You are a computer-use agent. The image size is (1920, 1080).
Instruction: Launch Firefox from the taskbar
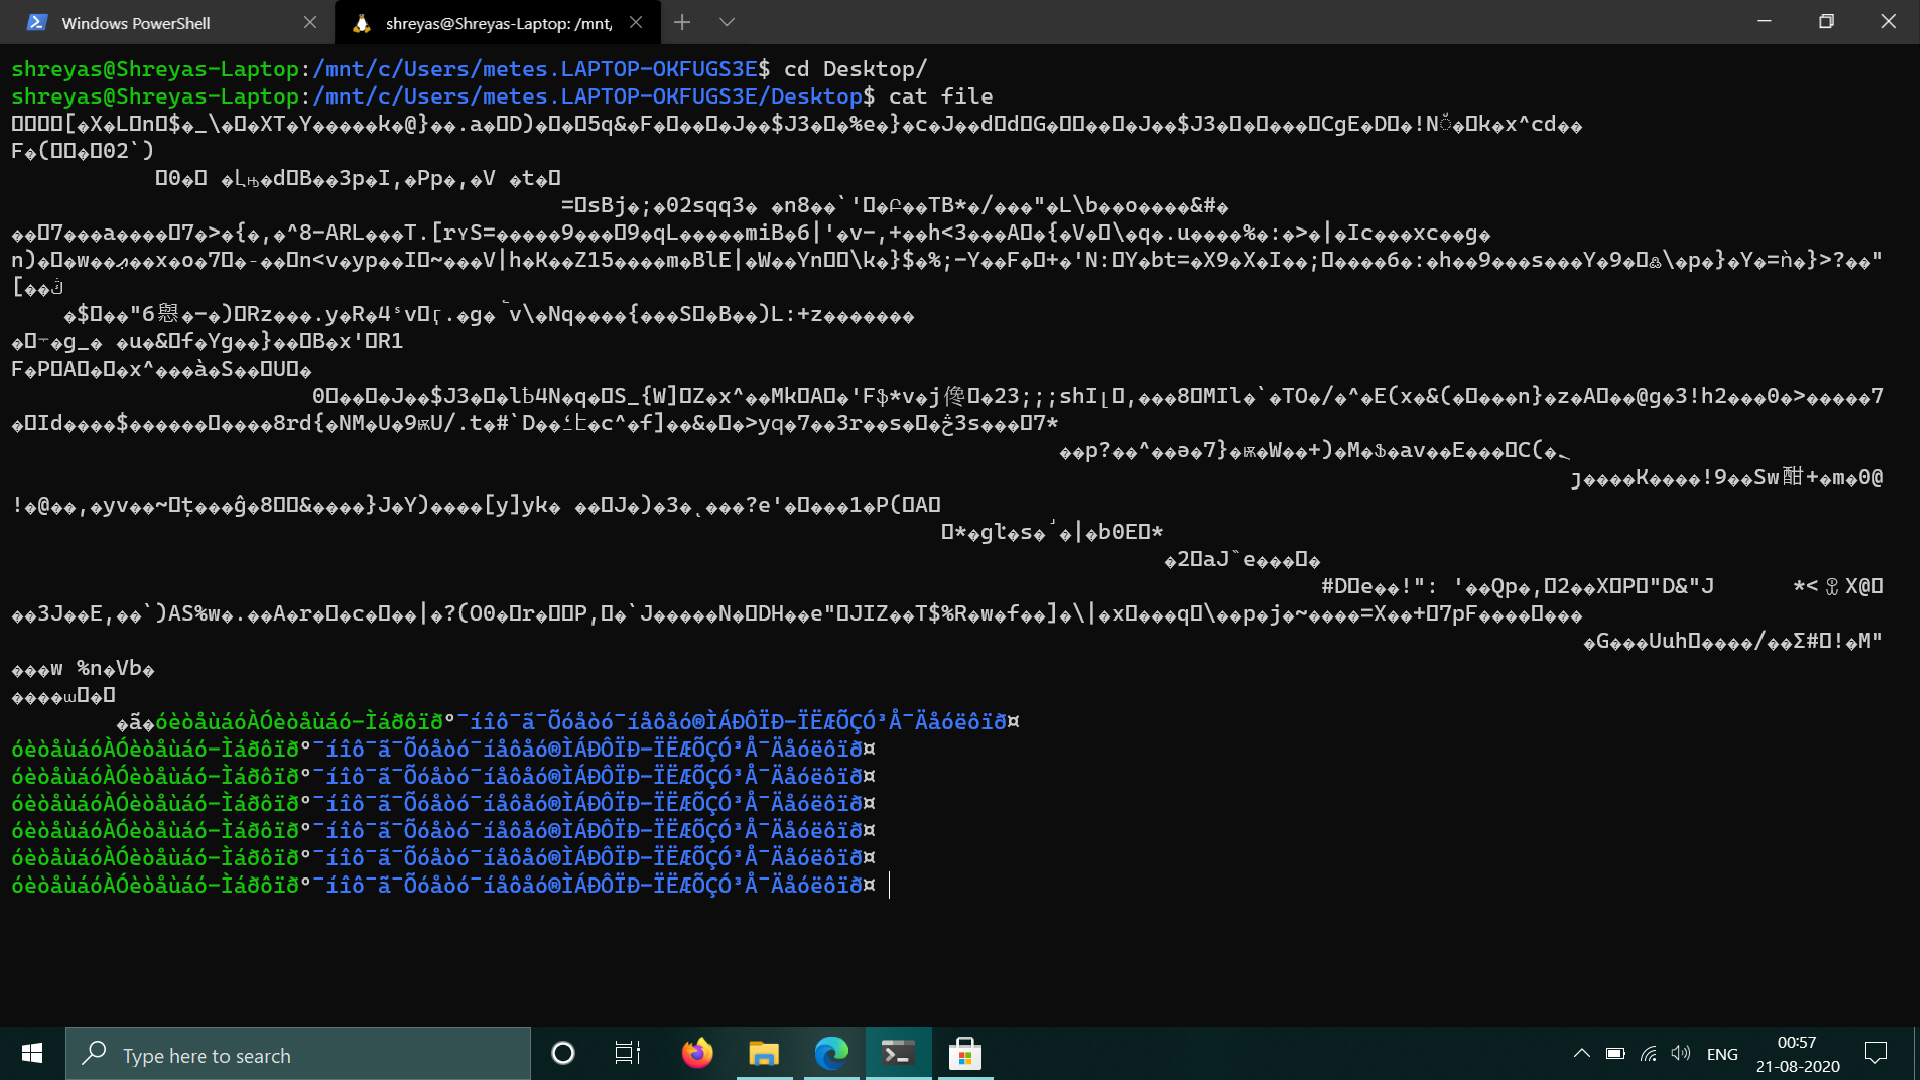coord(697,1053)
